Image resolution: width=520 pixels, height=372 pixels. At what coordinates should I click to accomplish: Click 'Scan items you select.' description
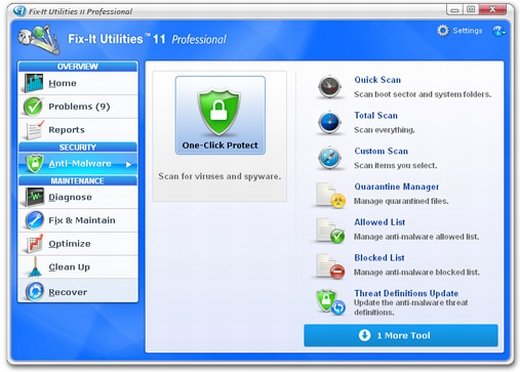pos(395,165)
